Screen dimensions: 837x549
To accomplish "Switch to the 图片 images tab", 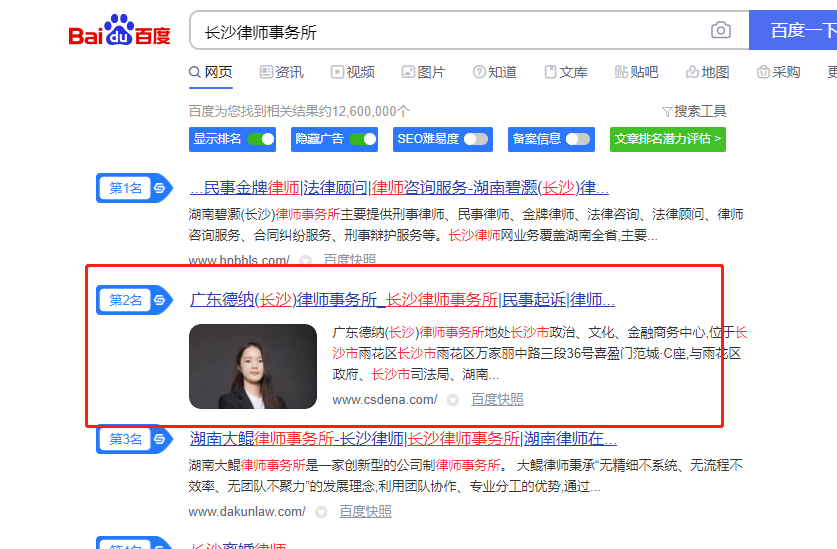I will point(423,72).
